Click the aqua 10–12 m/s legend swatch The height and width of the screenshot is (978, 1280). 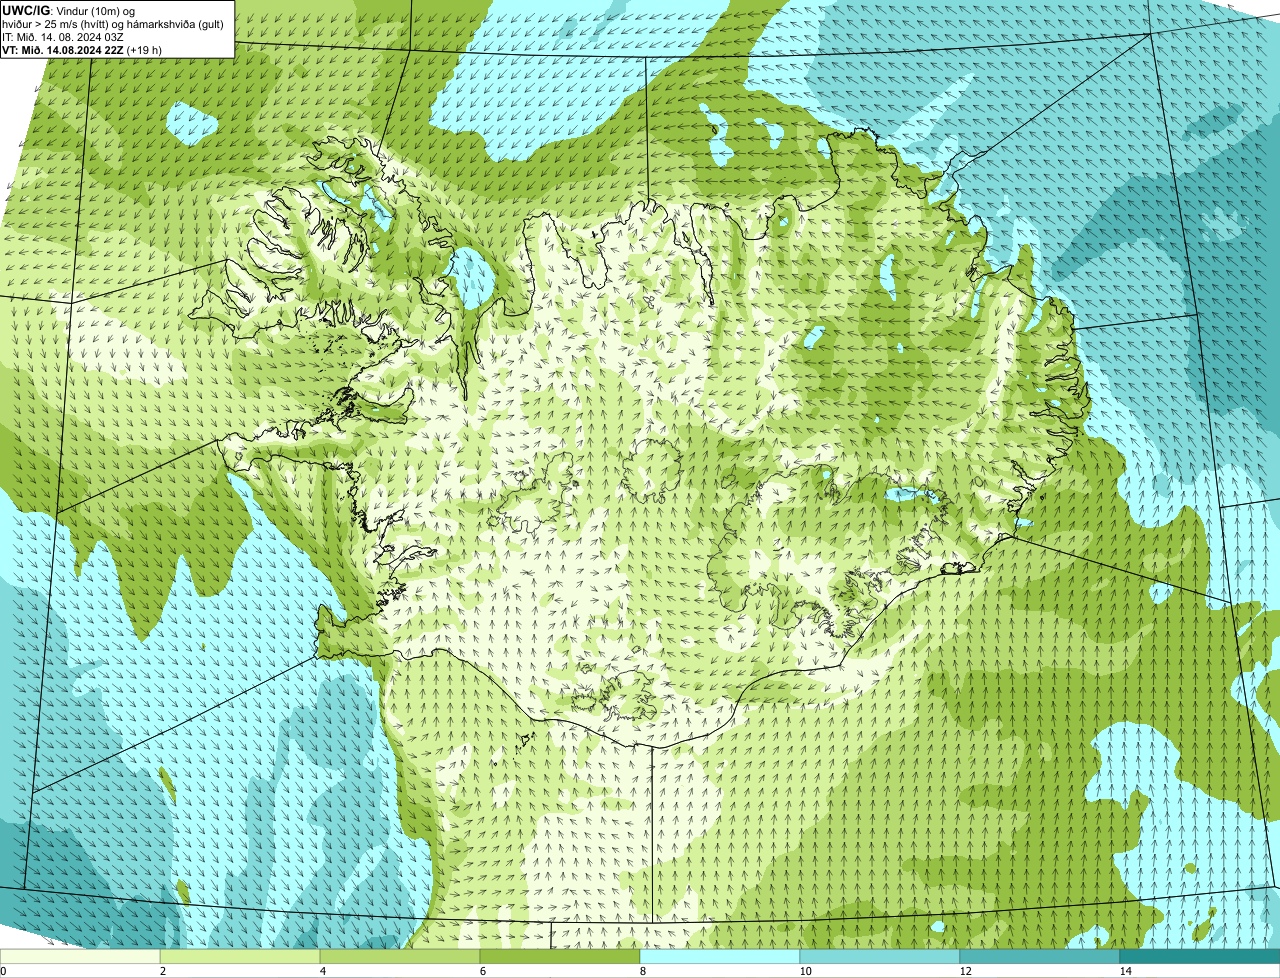coord(880,956)
